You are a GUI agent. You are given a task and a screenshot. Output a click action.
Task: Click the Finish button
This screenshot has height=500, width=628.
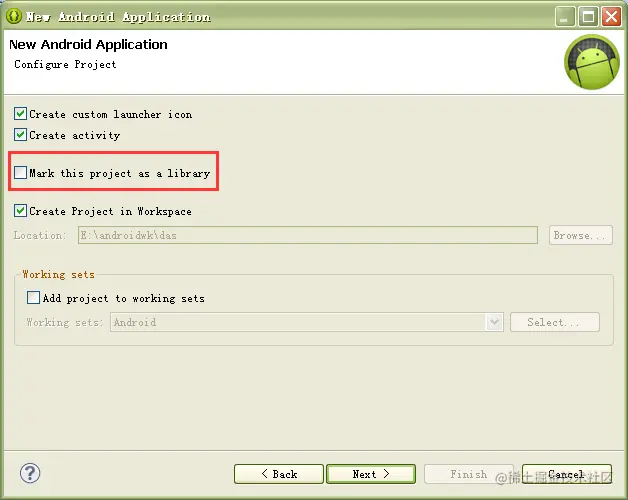point(468,474)
